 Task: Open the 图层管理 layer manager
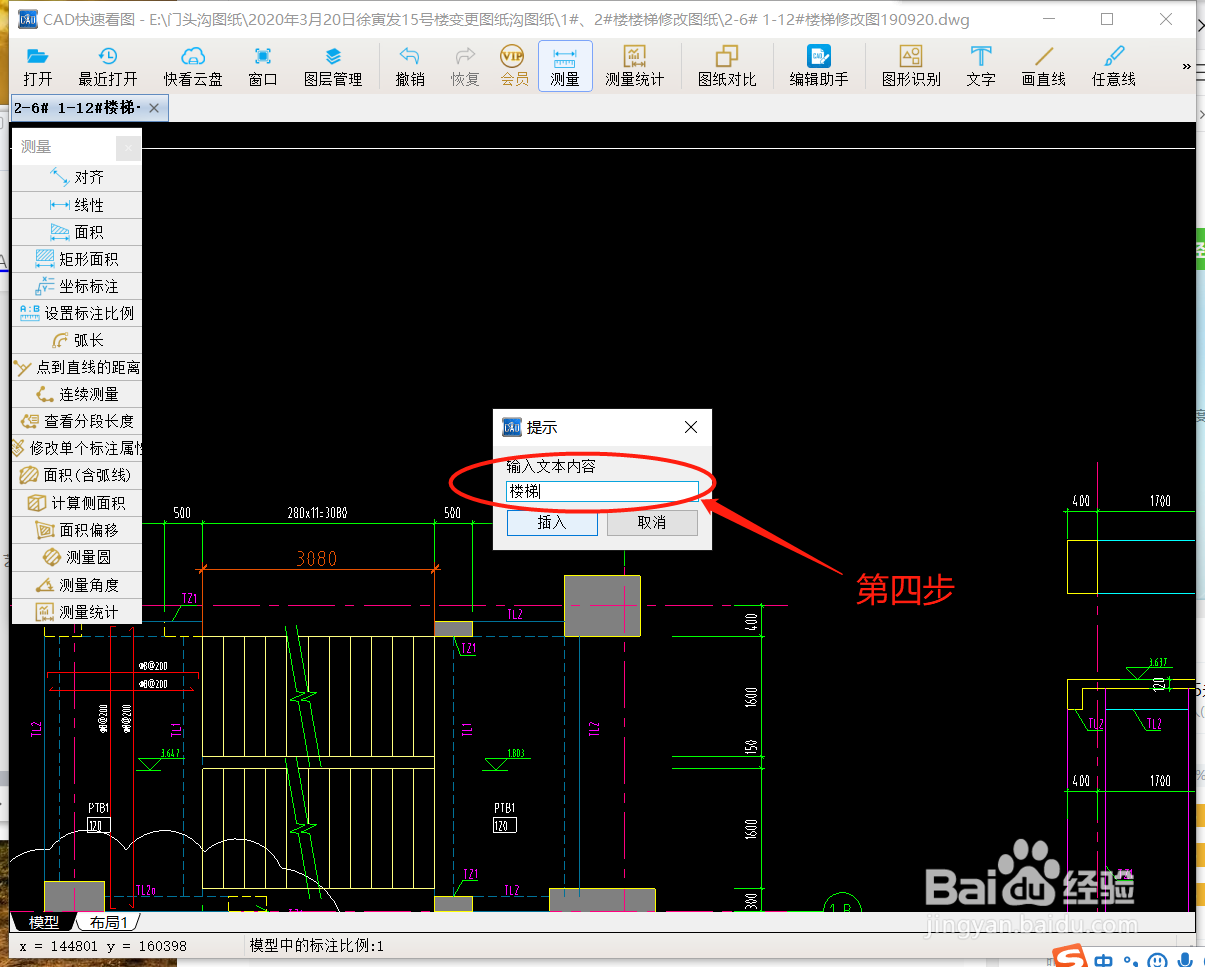[334, 66]
